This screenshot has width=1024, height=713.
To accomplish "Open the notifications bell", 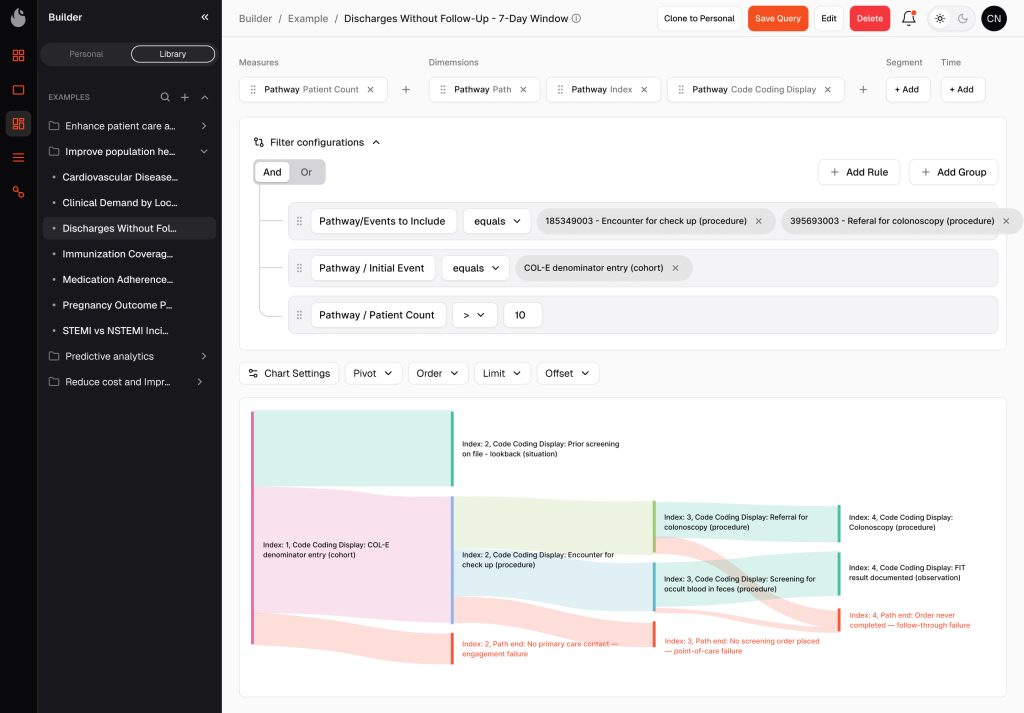I will 908,18.
